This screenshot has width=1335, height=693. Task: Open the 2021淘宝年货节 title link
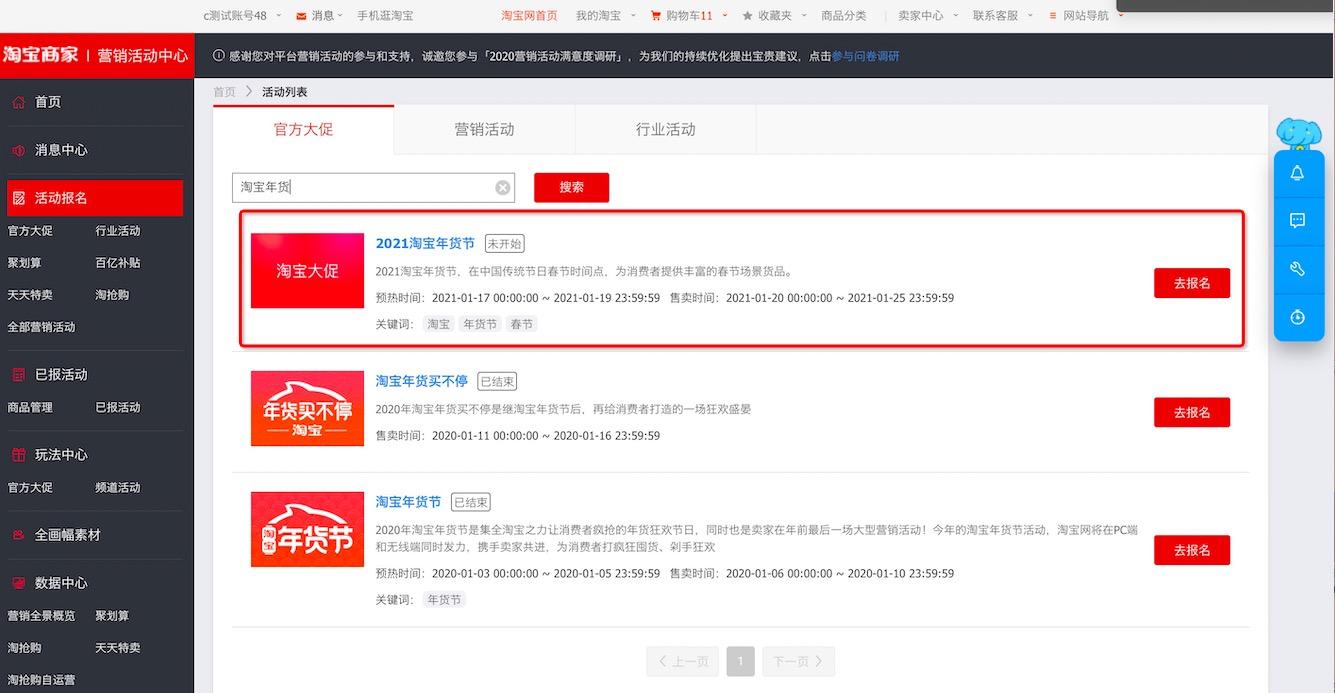coord(425,243)
